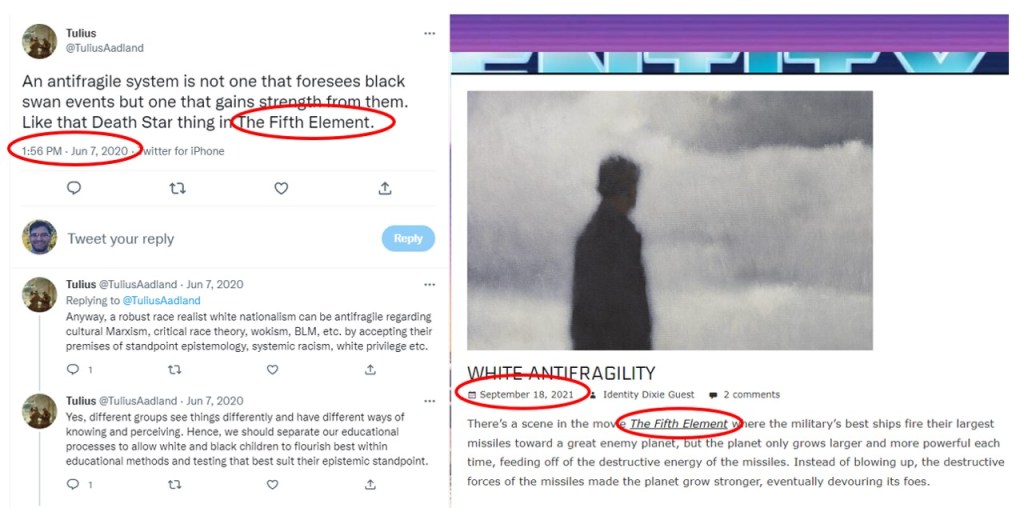Retweet the first reply tweet
The width and height of the screenshot is (1024, 508).
(174, 370)
